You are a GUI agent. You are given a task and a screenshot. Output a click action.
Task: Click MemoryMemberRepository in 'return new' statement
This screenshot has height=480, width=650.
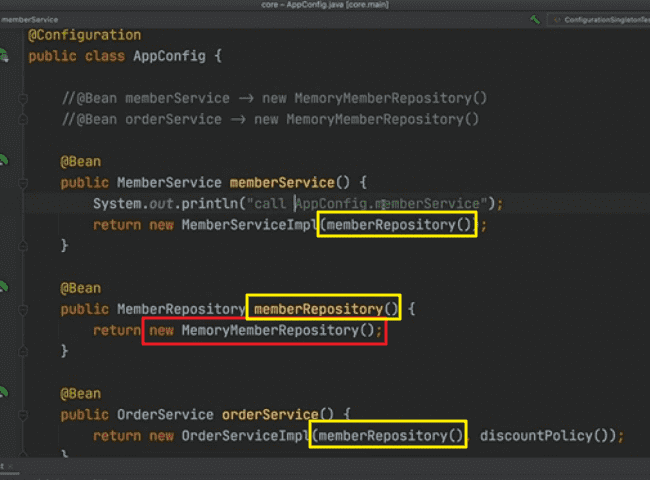coord(270,330)
